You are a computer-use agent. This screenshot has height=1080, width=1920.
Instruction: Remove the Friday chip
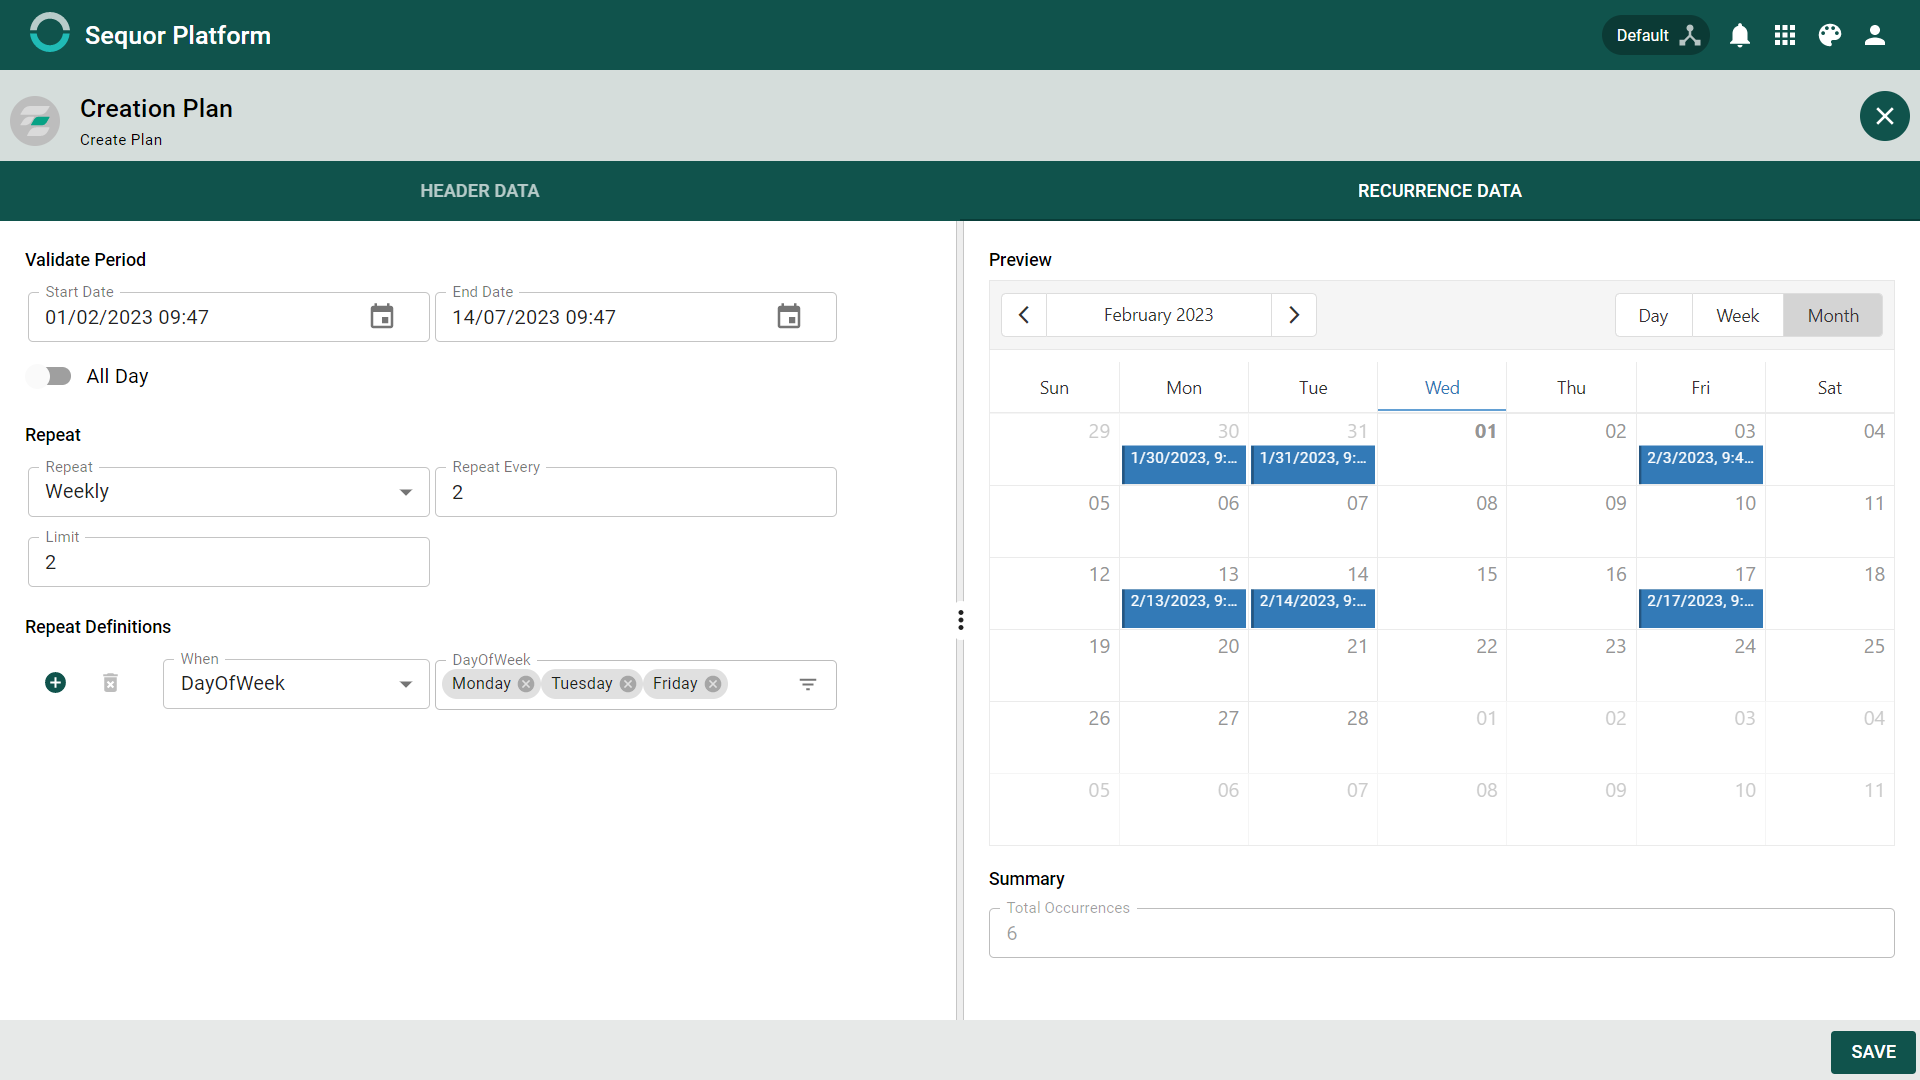[x=713, y=684]
